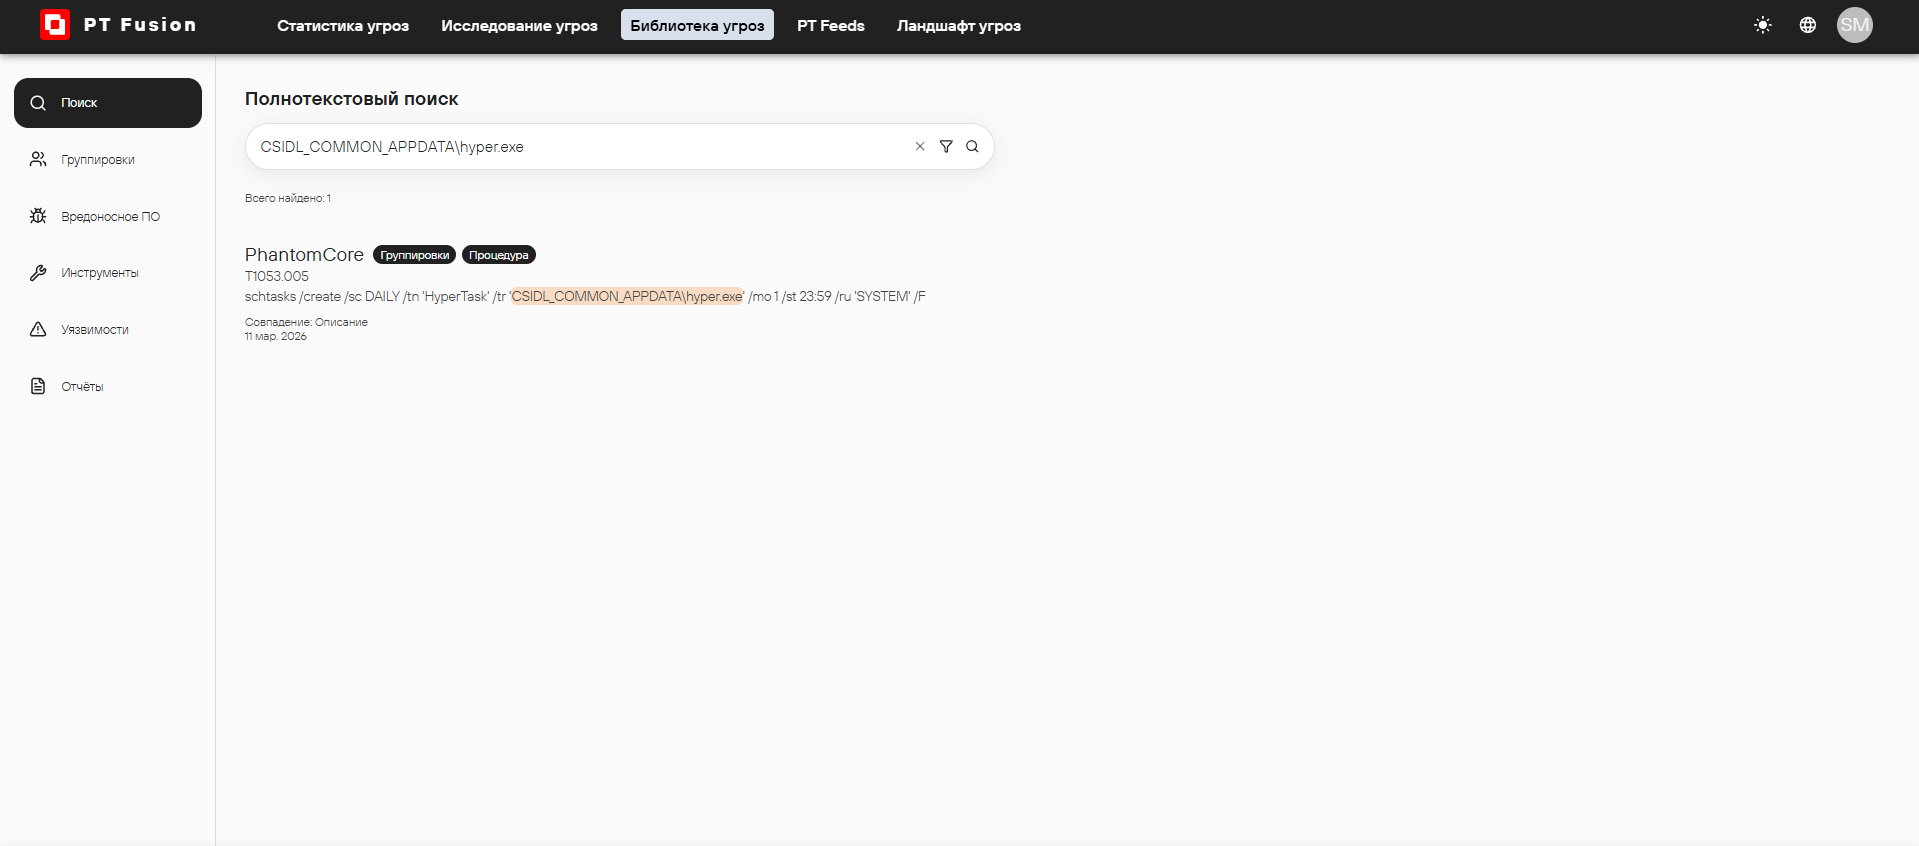Screen dimensions: 1919x846
Task: Click the Полнотекстовый поиск heading
Action: click(x=352, y=99)
